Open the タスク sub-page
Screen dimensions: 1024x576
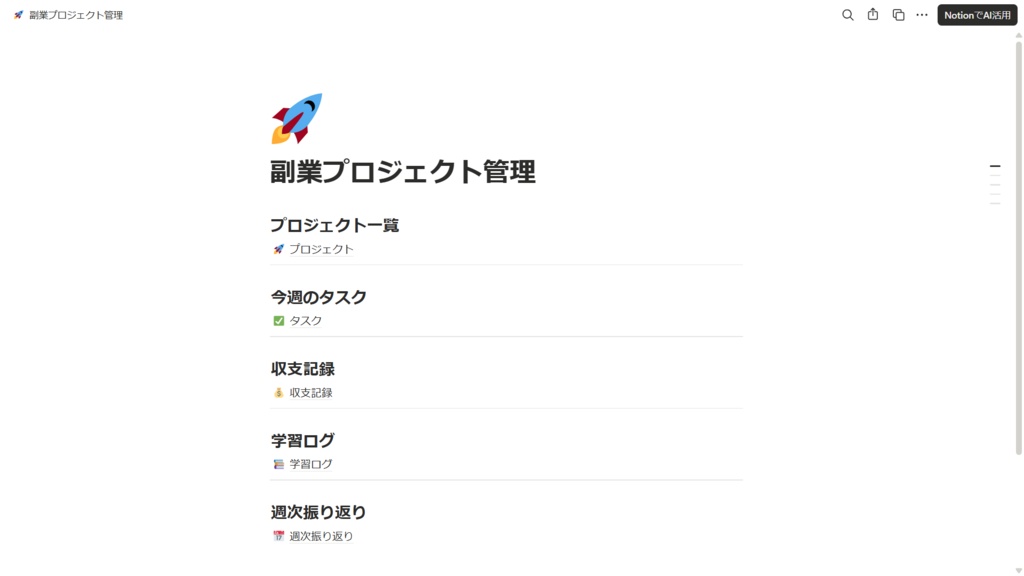pyautogui.click(x=306, y=322)
